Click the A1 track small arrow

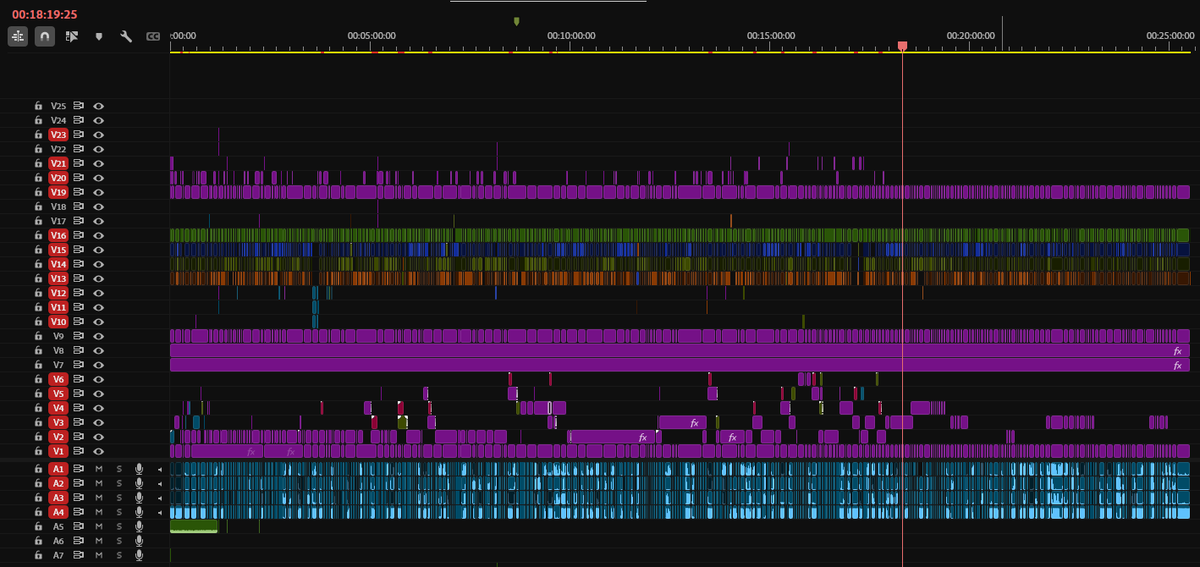(160, 469)
